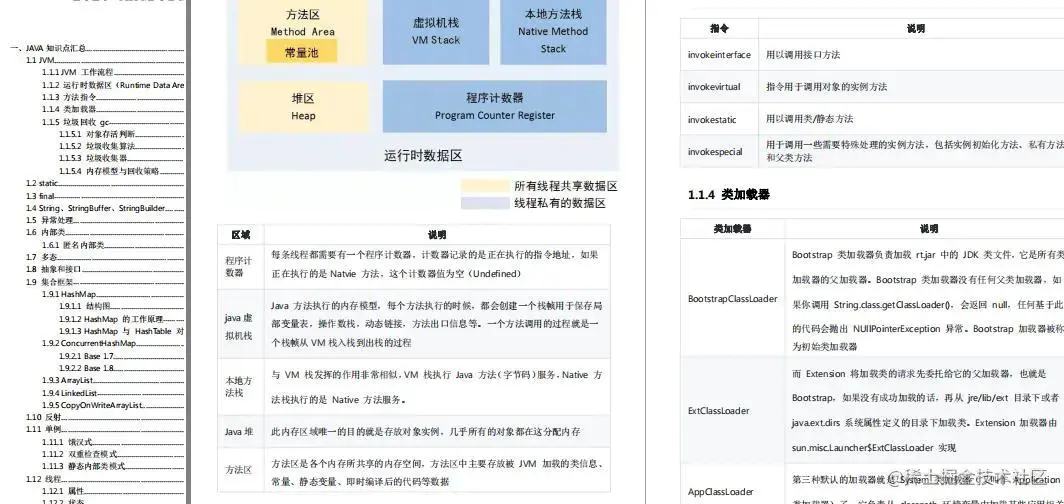The image size is (1064, 504).
Task: Select contents entry '1.1.4 类加载器'
Action: (113, 109)
